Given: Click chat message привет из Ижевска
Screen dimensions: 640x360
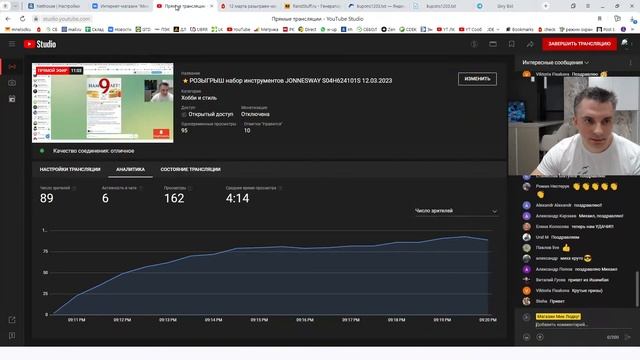Looking at the screenshot, I should (x=588, y=280).
